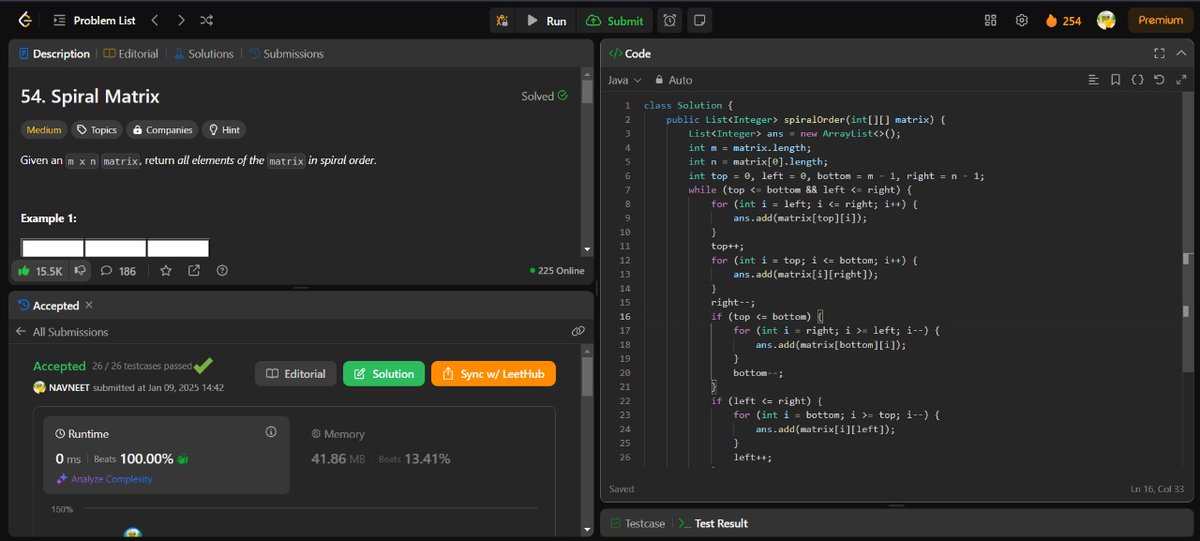
Task: Go back to All Submissions
Action: tap(62, 332)
